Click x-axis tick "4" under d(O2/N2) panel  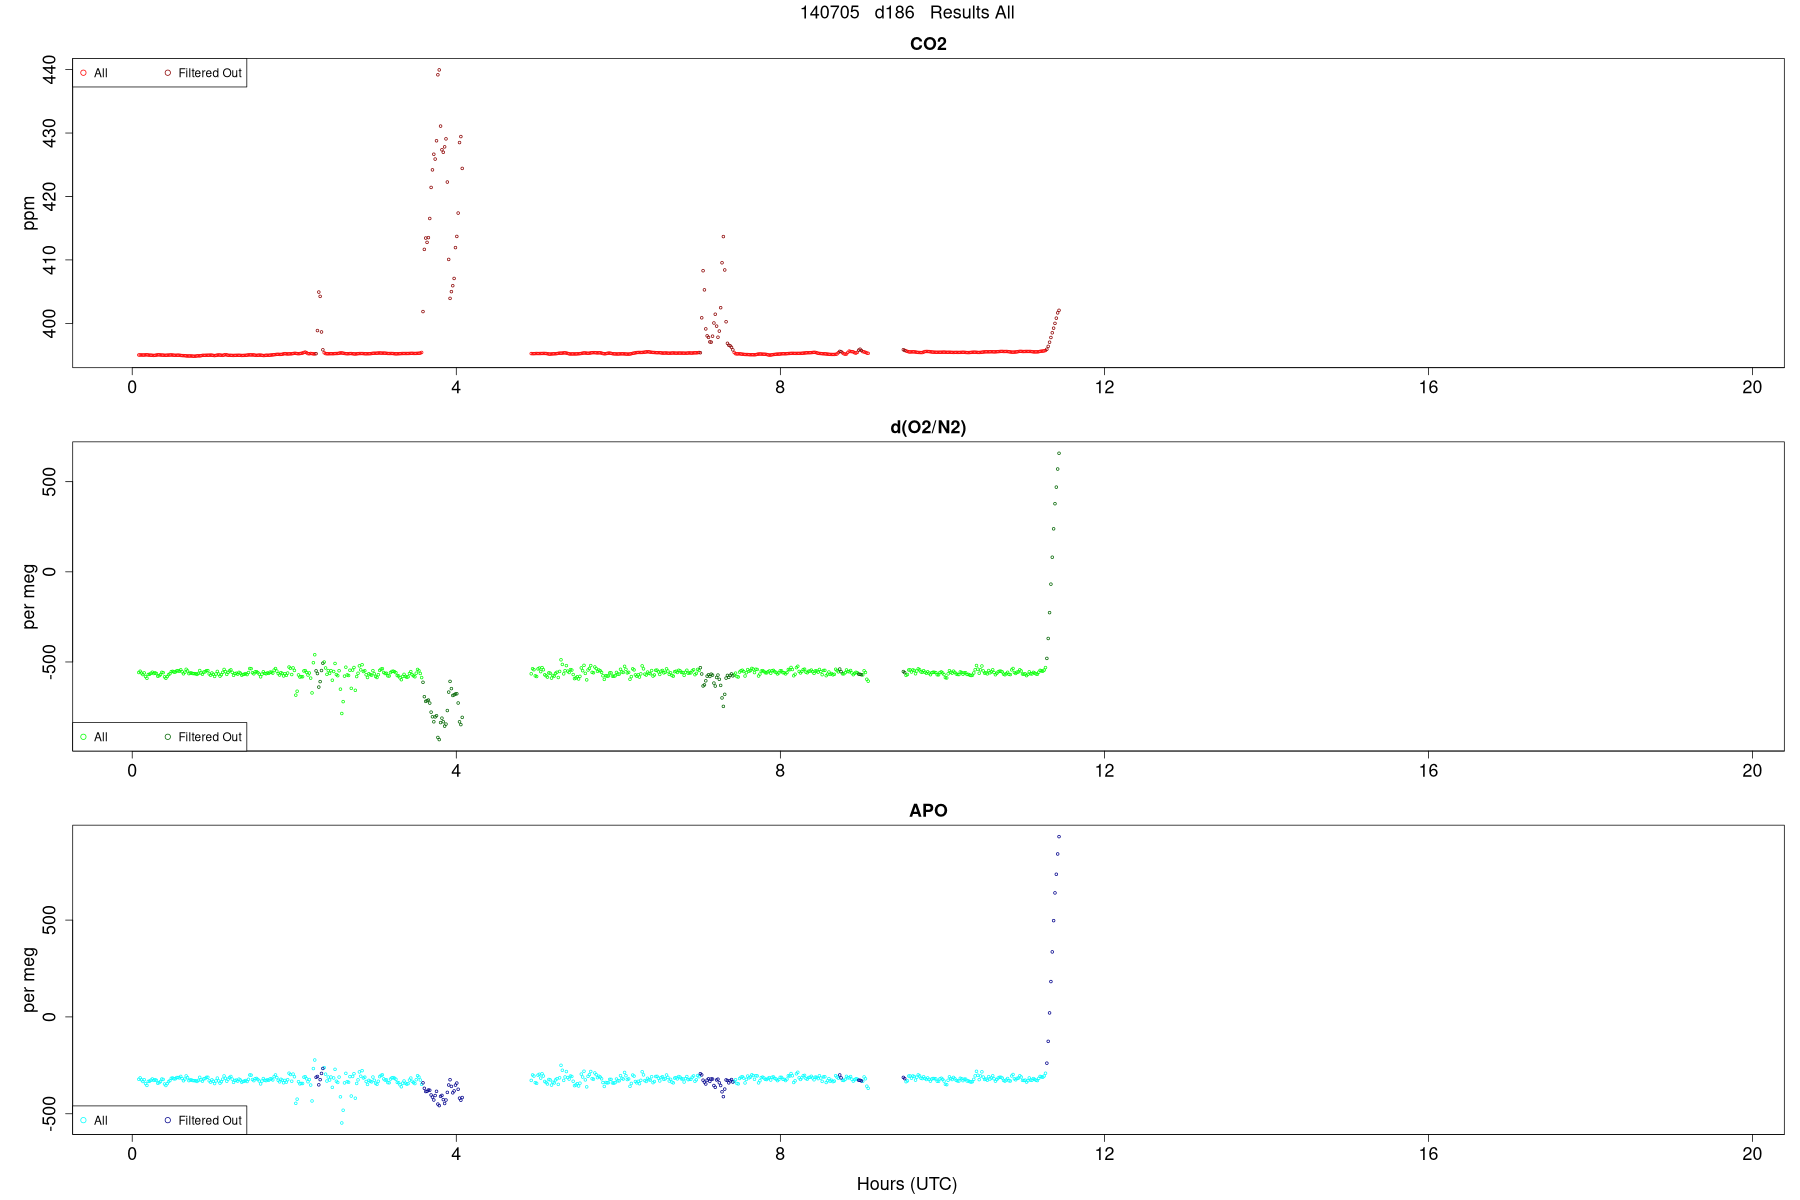[456, 771]
